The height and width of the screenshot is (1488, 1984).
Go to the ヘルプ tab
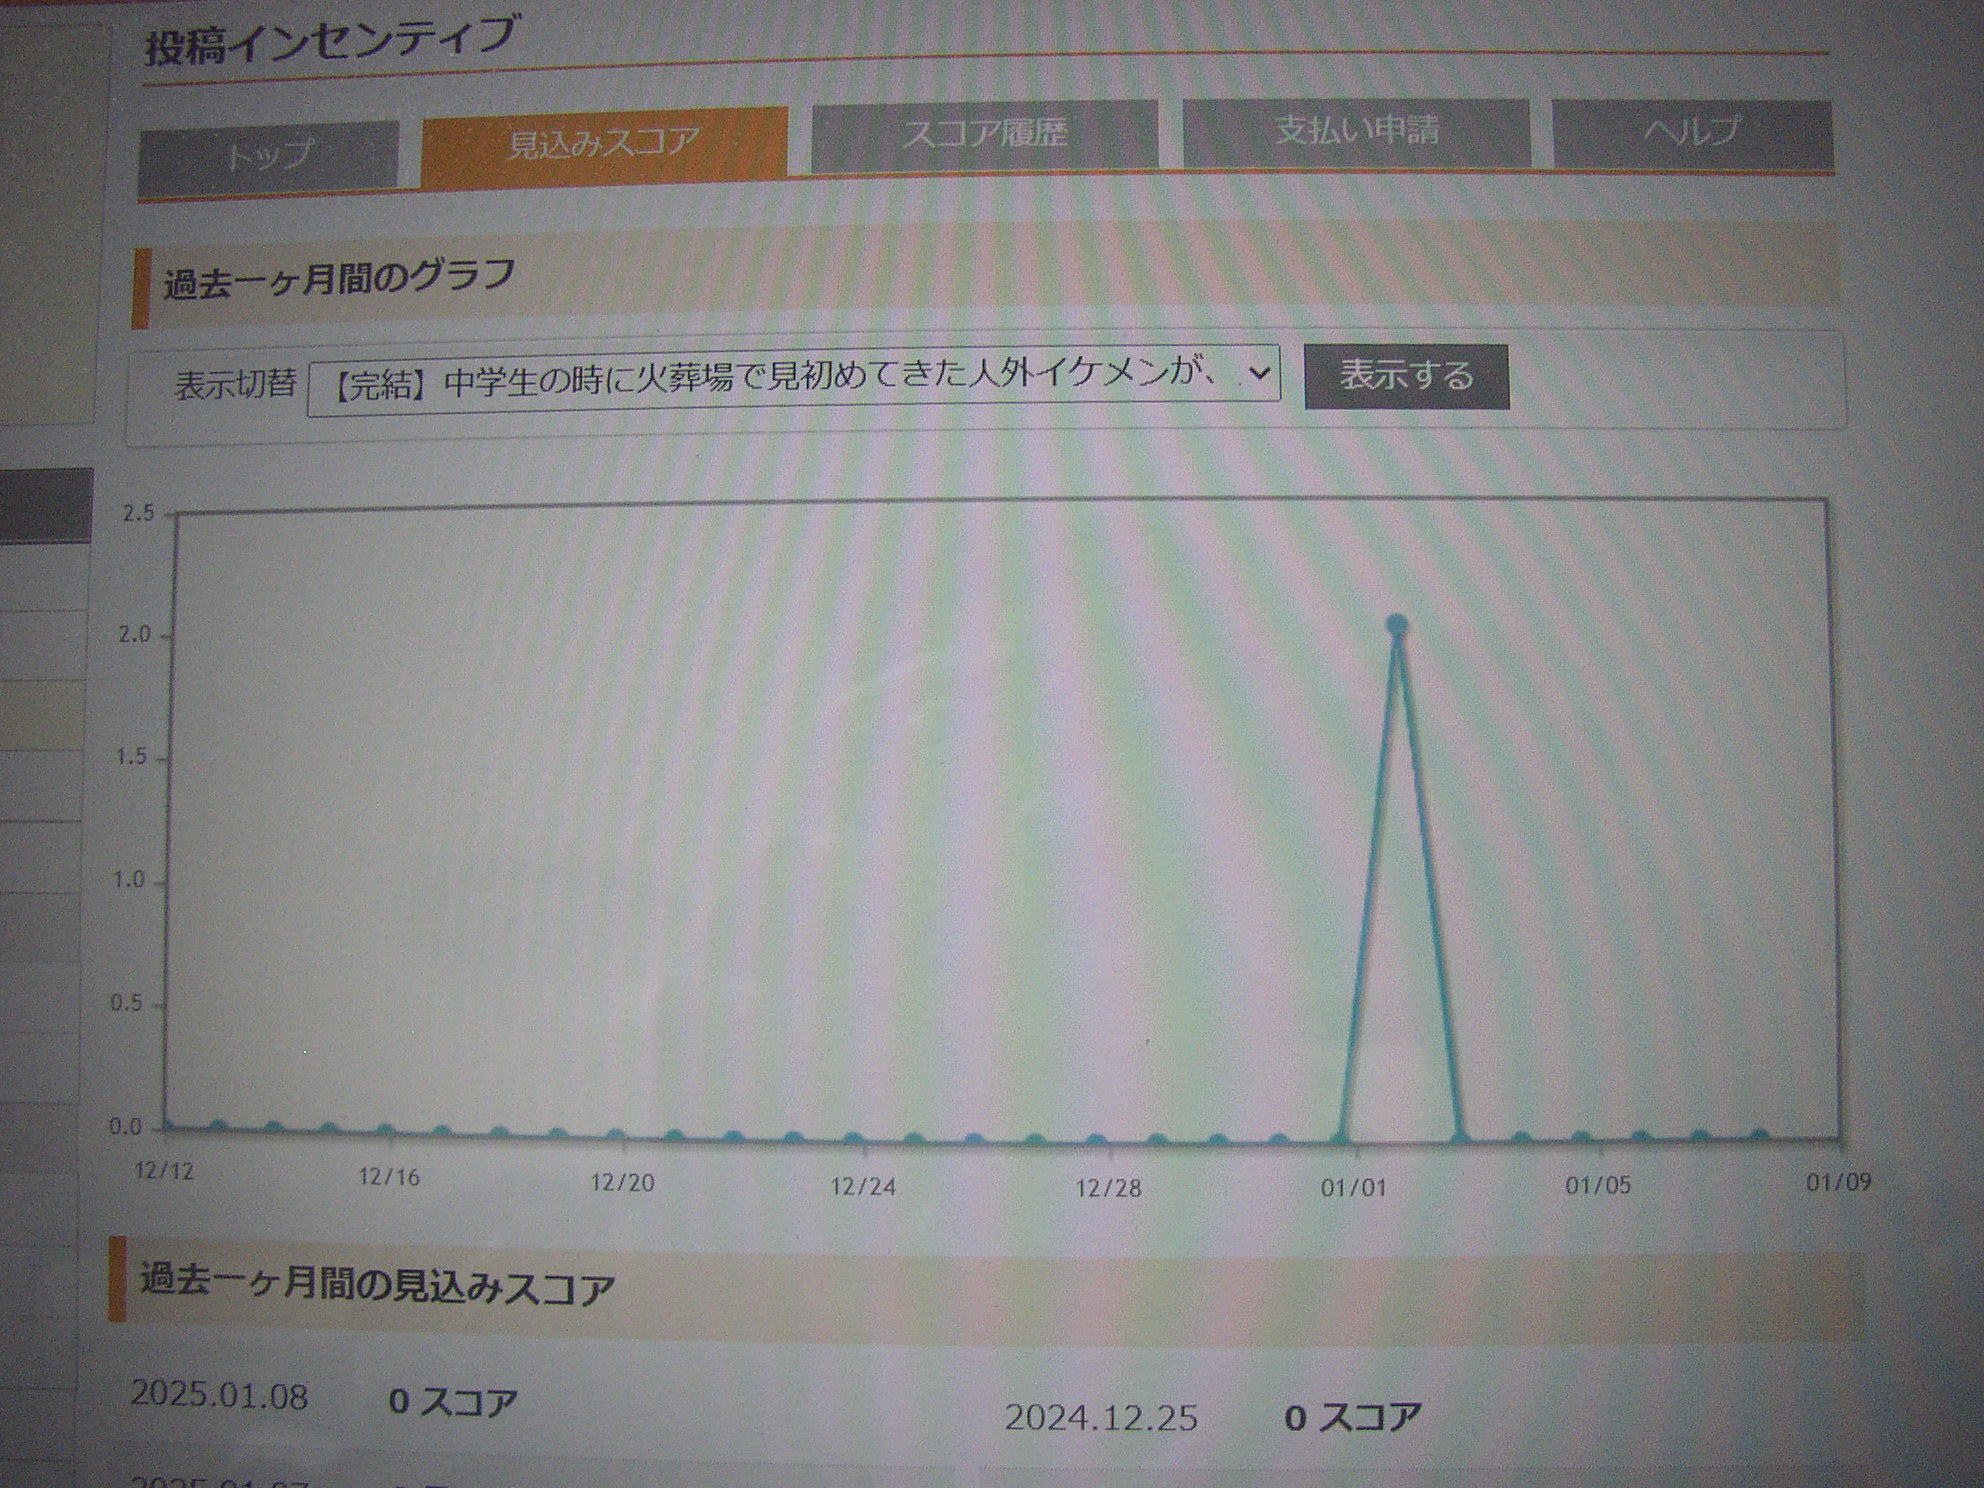1691,131
